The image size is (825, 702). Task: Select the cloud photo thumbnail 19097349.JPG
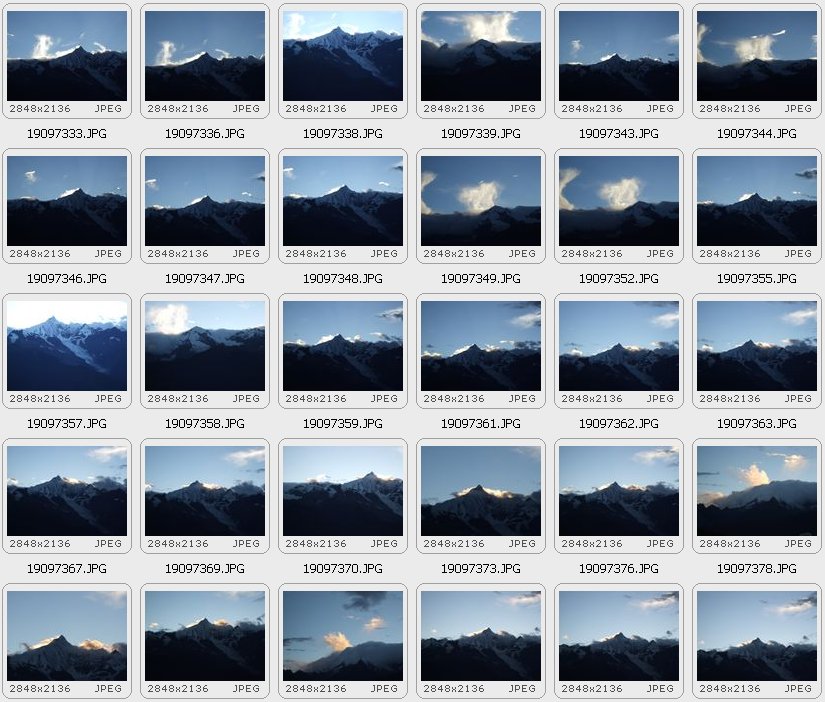tap(481, 201)
